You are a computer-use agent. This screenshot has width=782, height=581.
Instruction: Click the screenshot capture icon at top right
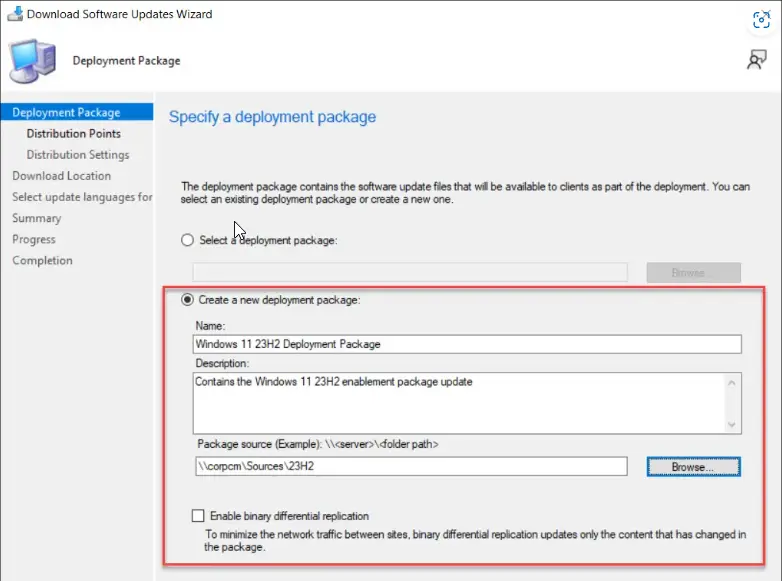(x=760, y=19)
